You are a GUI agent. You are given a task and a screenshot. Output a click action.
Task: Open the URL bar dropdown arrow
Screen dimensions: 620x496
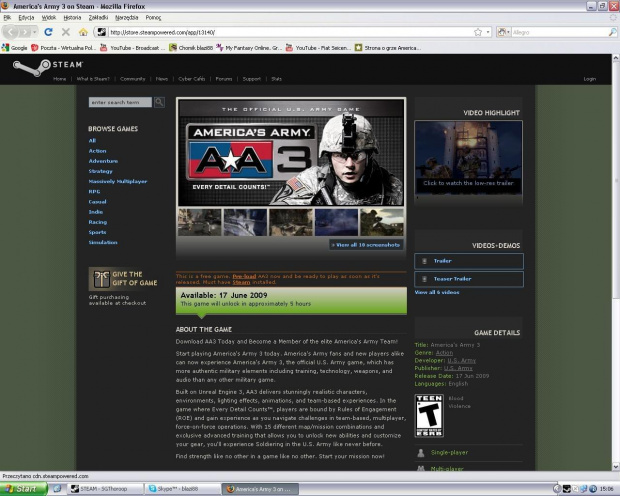(x=488, y=32)
